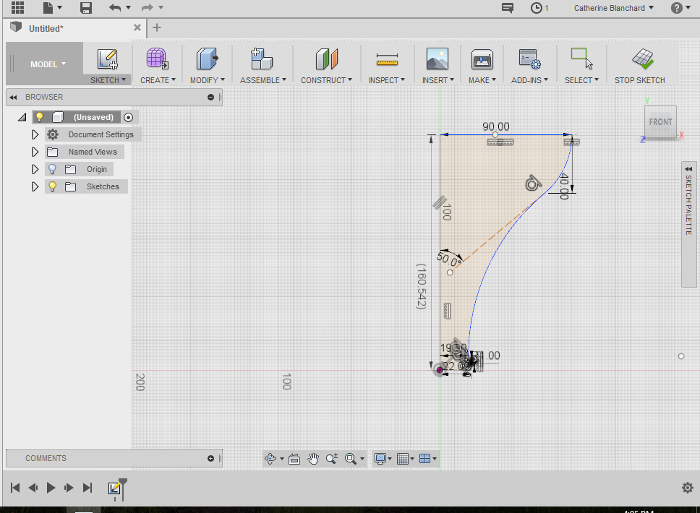Collapse the Browser panel with double arrows

[13, 97]
